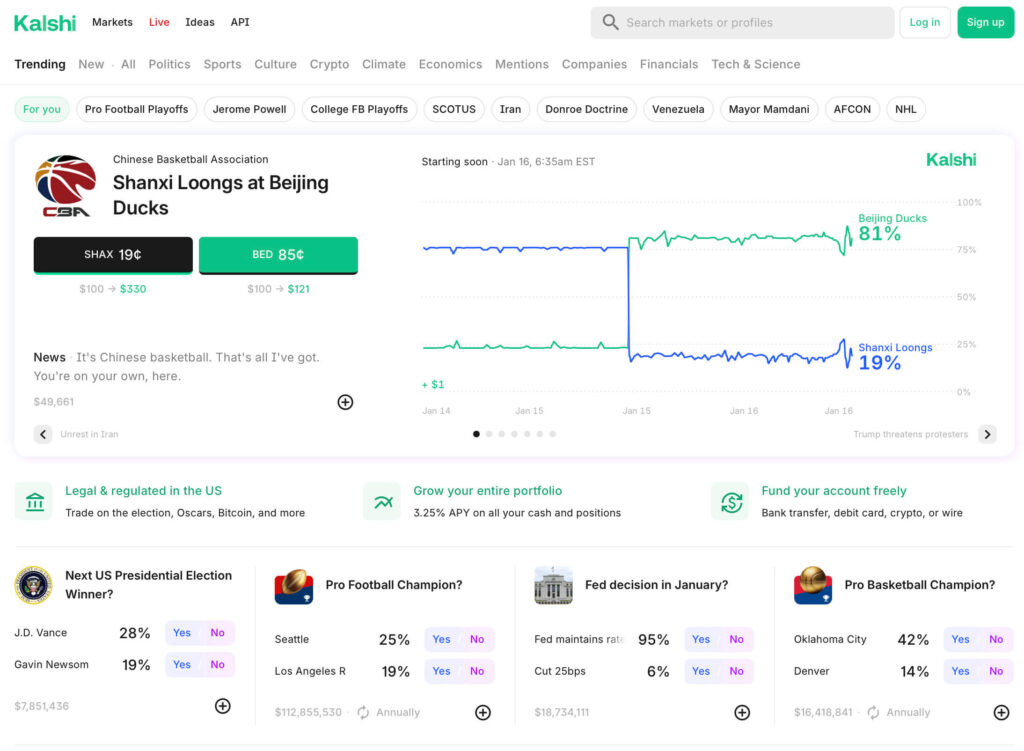The image size is (1024, 751).
Task: Open the Live menu item
Action: tap(159, 22)
